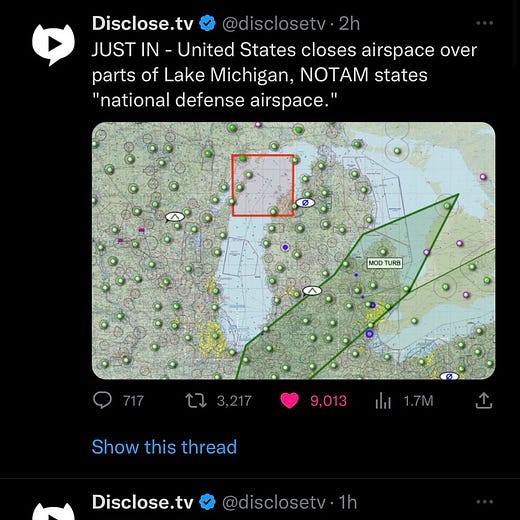This screenshot has height=520, width=520.
Task: Open Disclose.tv profile avatar of first tweet
Action: 53,44
